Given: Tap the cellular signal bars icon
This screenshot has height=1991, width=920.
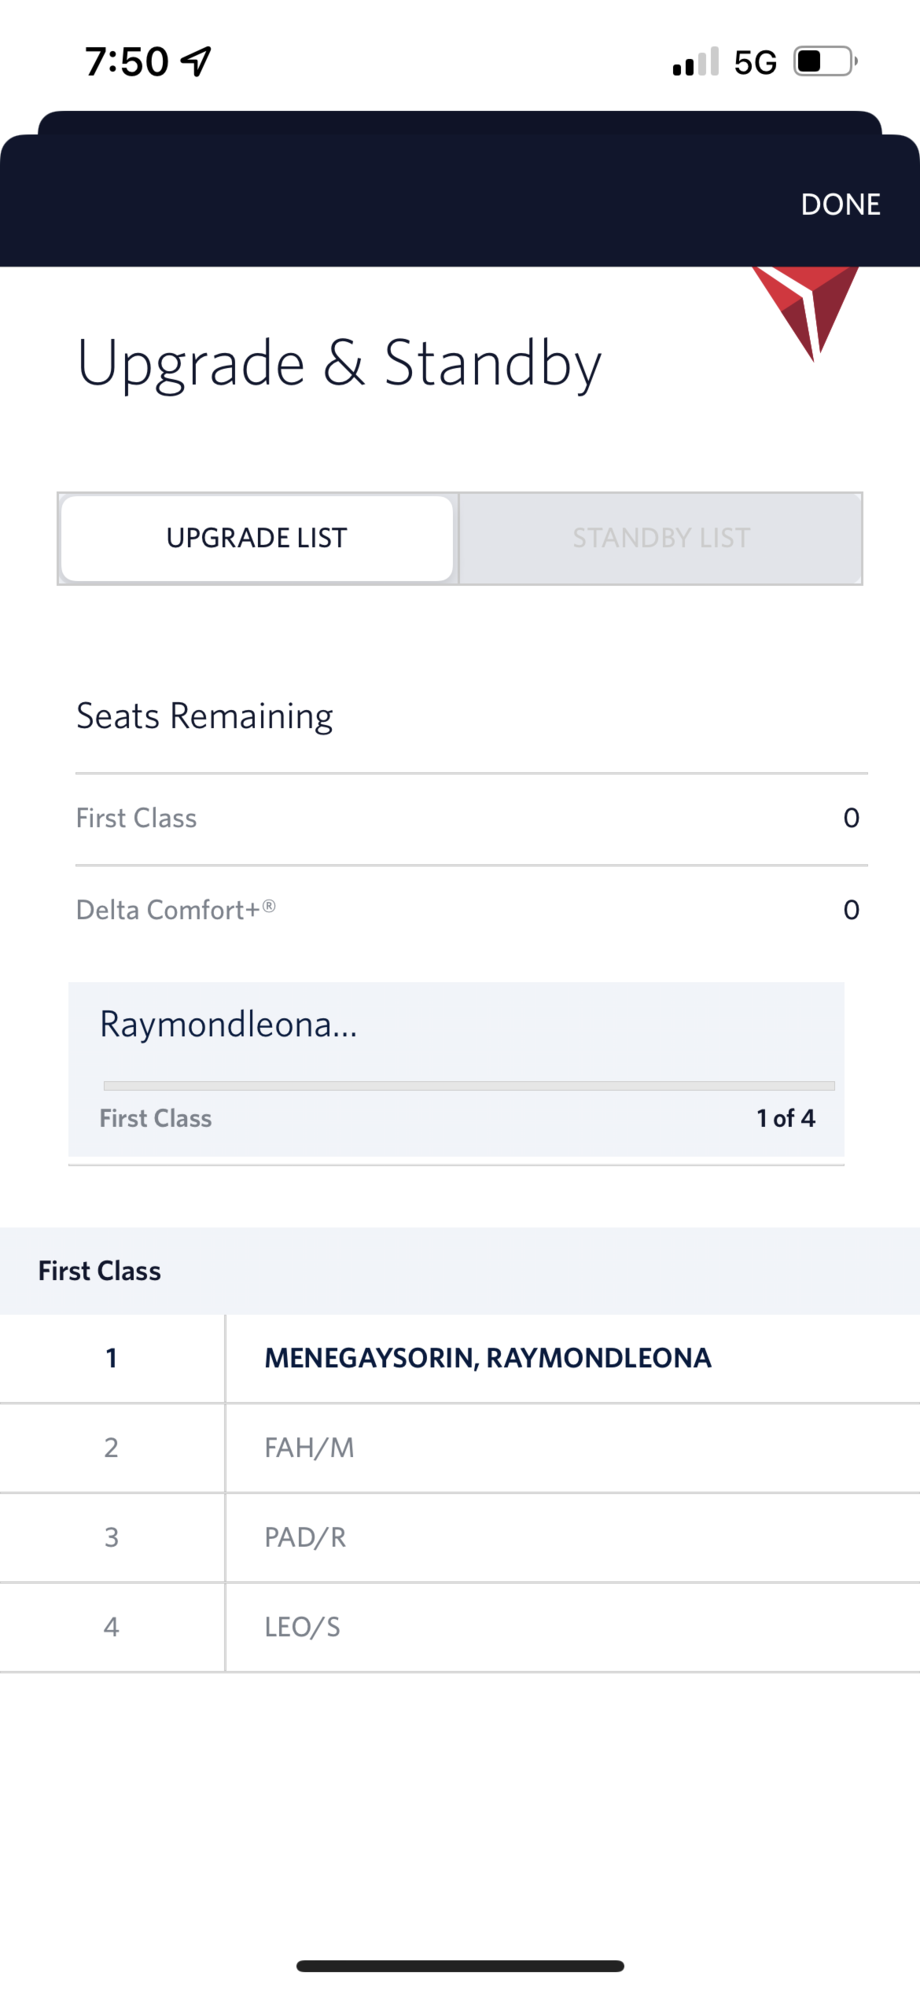Looking at the screenshot, I should pyautogui.click(x=696, y=62).
